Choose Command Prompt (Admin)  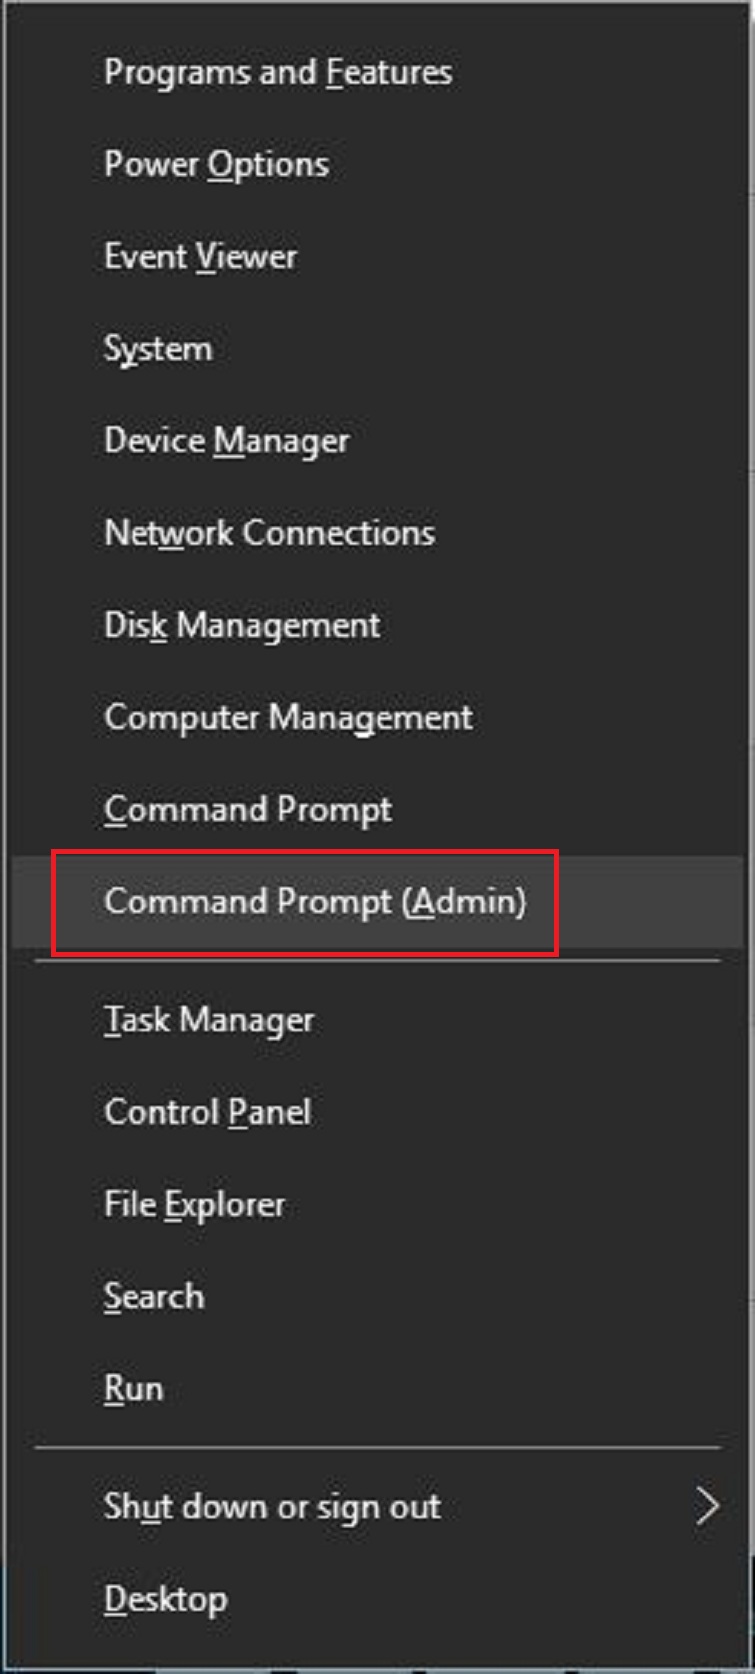tap(315, 902)
